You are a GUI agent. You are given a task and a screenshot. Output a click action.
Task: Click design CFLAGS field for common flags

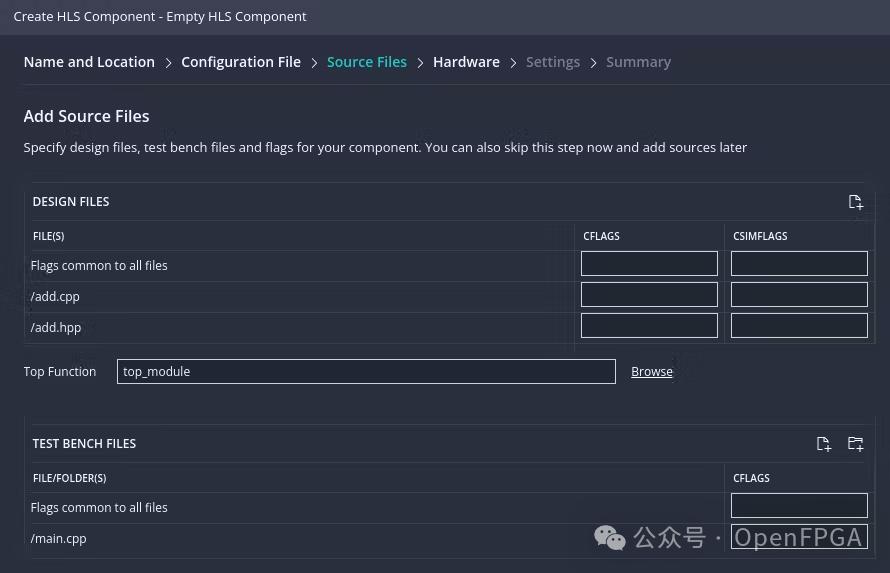point(649,264)
